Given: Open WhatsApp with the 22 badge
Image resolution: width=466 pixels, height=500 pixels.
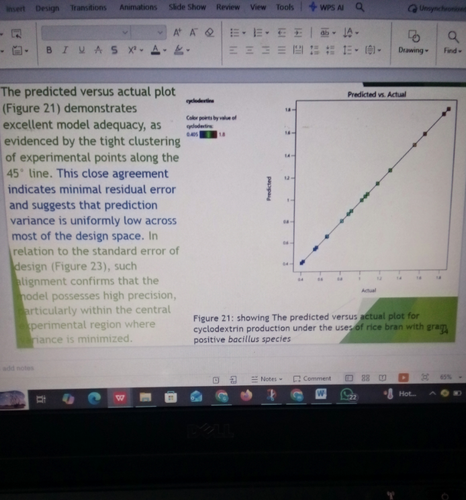Looking at the screenshot, I should click(348, 395).
